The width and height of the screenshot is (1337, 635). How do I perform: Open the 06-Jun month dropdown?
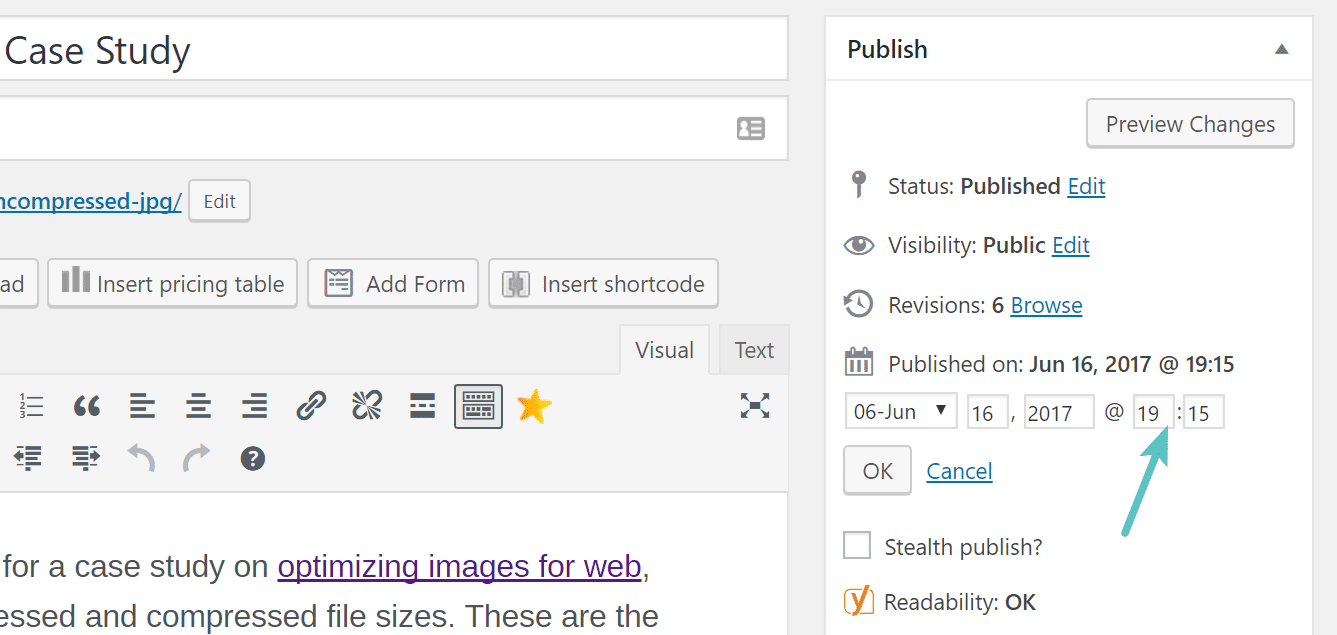click(900, 410)
